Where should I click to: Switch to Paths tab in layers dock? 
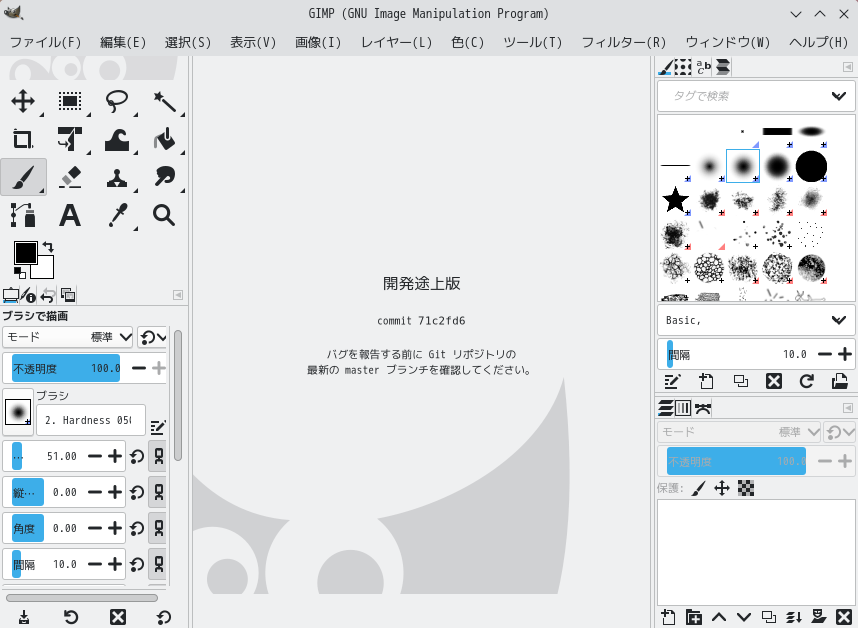point(703,409)
